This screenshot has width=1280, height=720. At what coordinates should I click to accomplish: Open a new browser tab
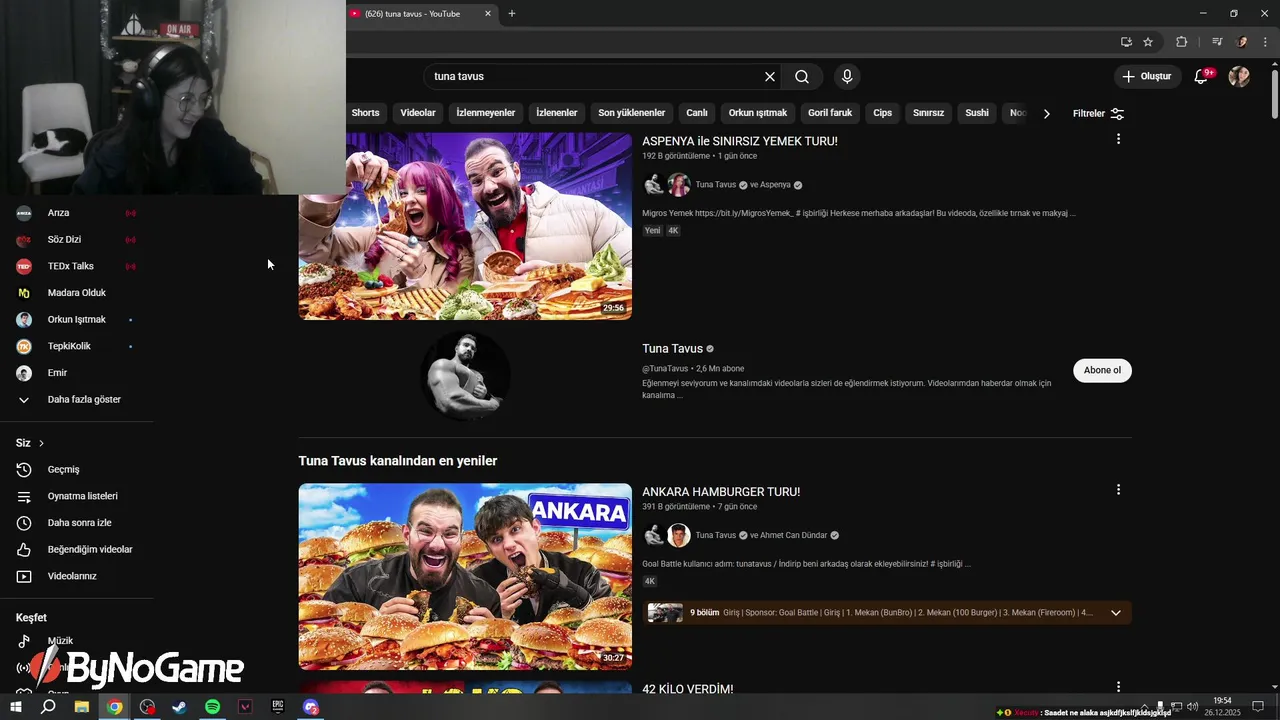512,14
